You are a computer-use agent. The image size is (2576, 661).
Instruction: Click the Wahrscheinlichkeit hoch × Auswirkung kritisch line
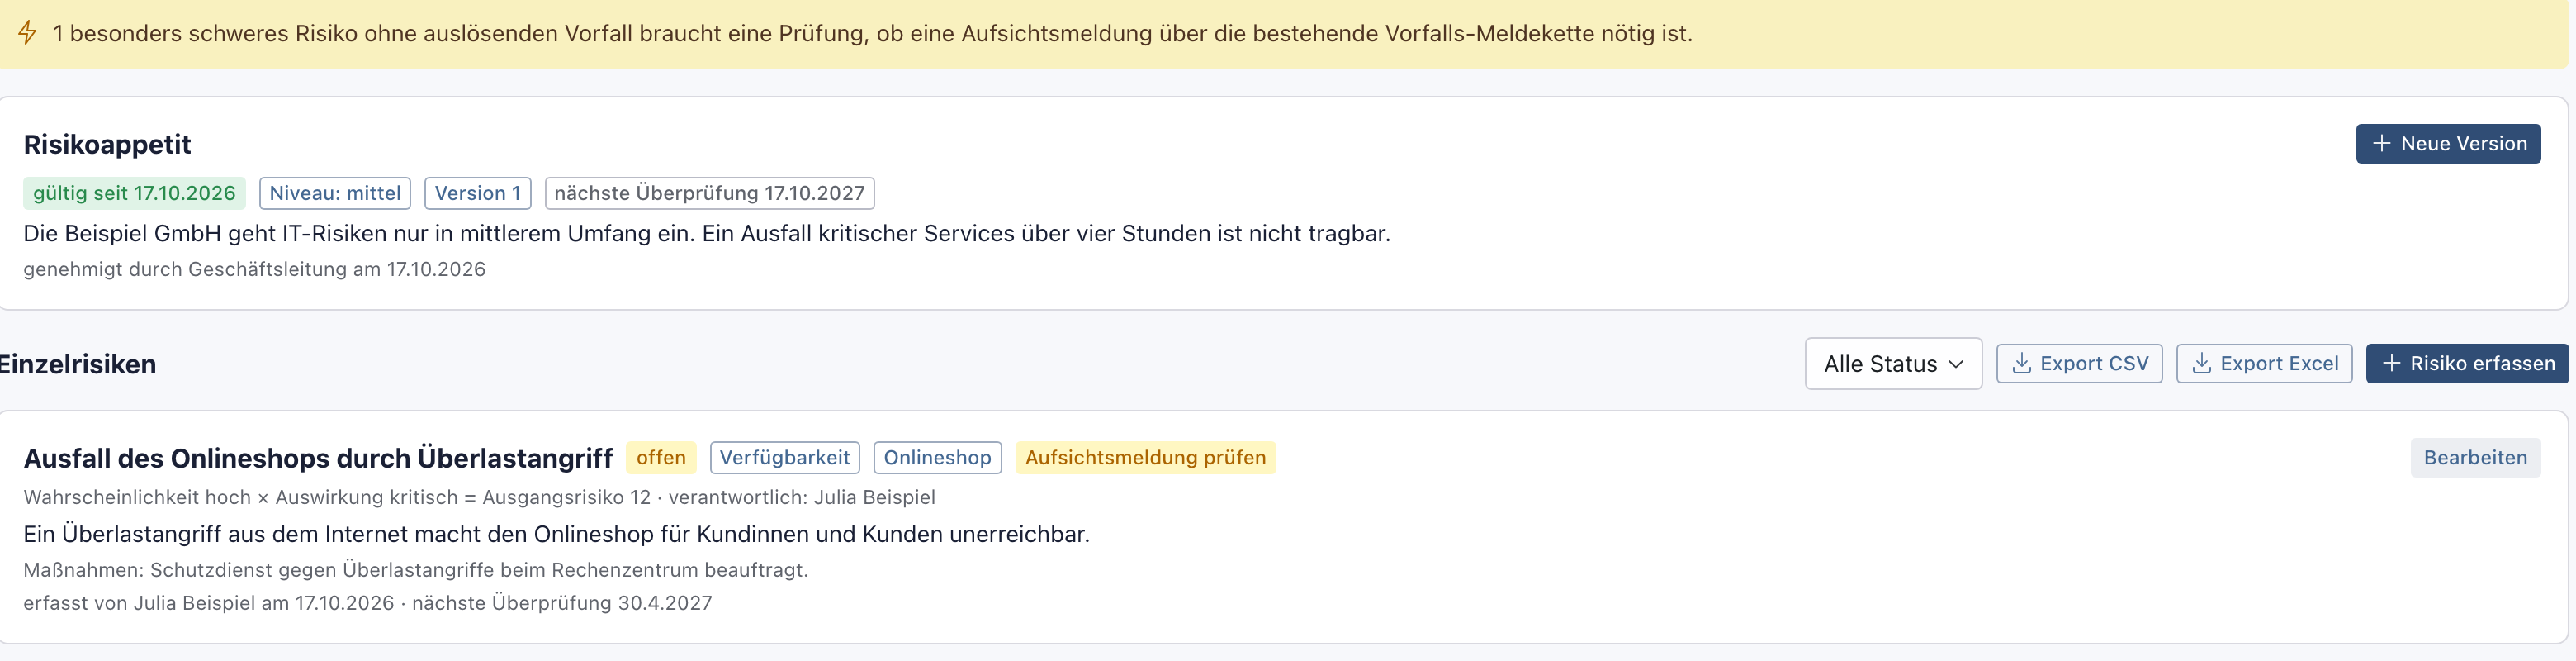(x=479, y=497)
